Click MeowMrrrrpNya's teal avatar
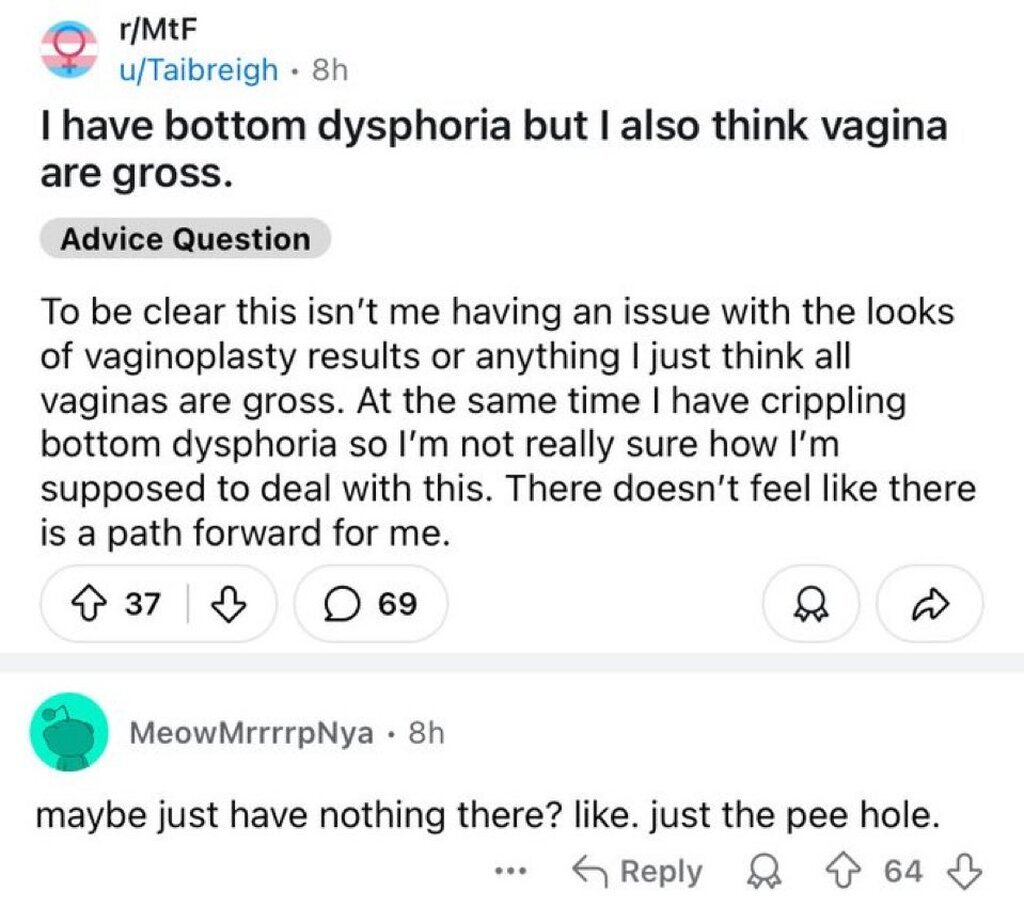Viewport: 1024px width, 908px height. pyautogui.click(x=69, y=732)
